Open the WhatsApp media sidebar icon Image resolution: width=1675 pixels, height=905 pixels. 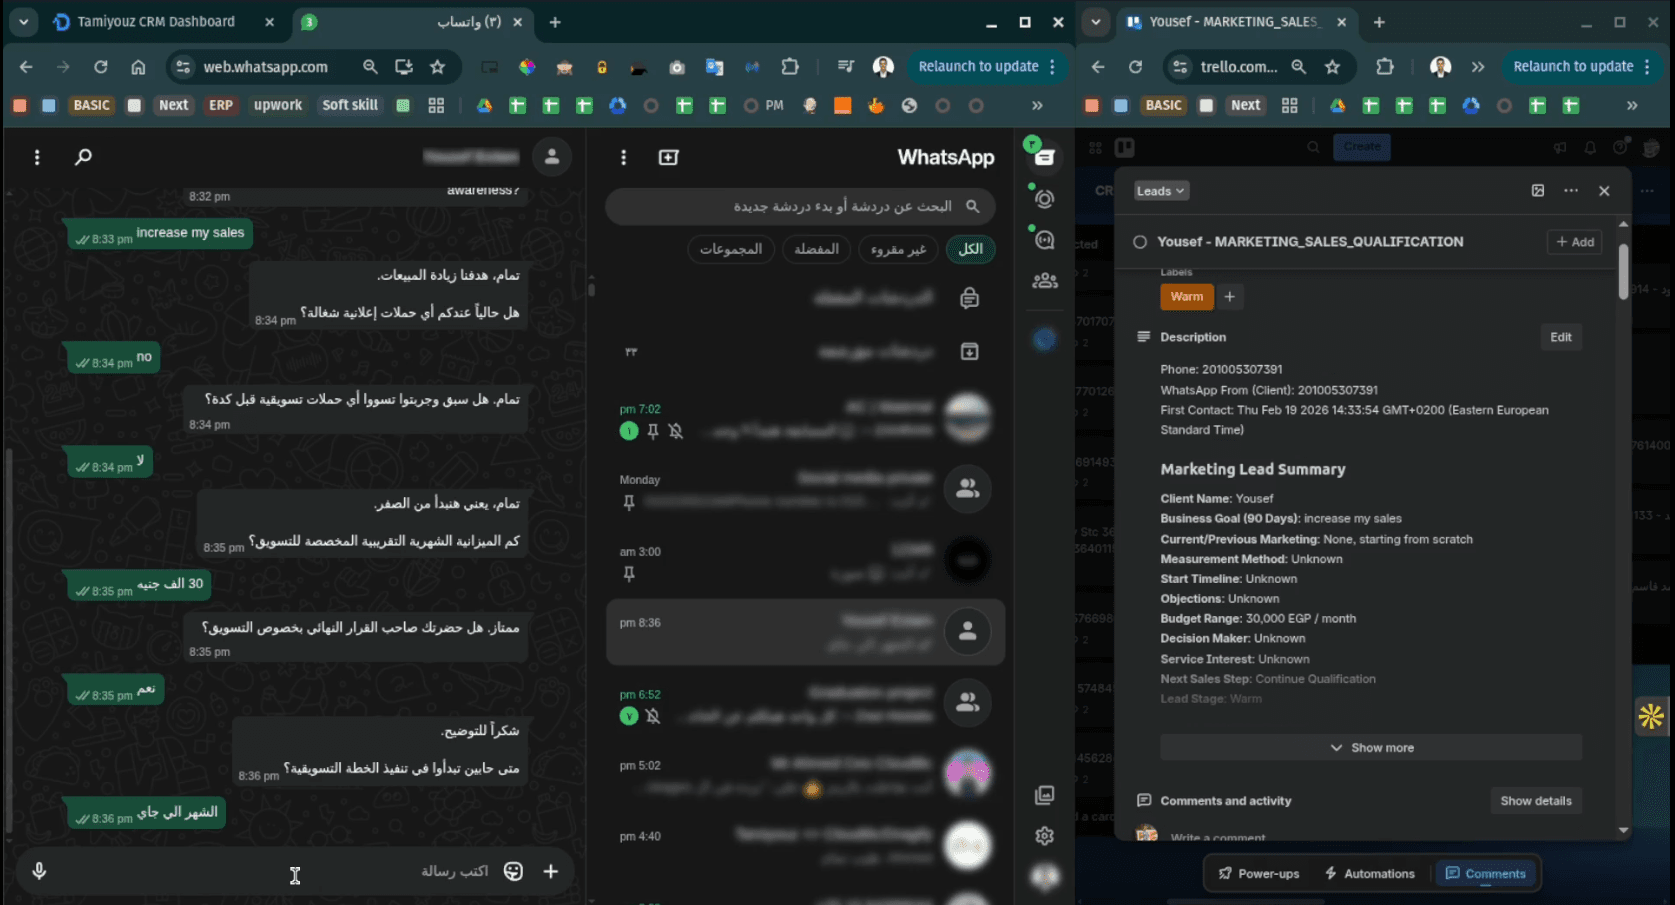[x=1045, y=795]
